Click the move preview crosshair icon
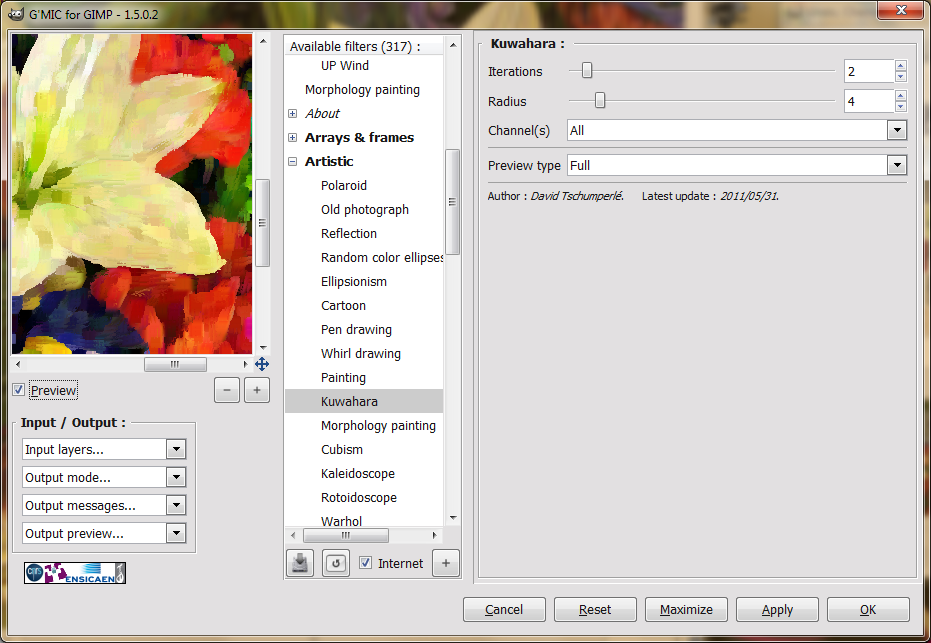 pyautogui.click(x=262, y=364)
